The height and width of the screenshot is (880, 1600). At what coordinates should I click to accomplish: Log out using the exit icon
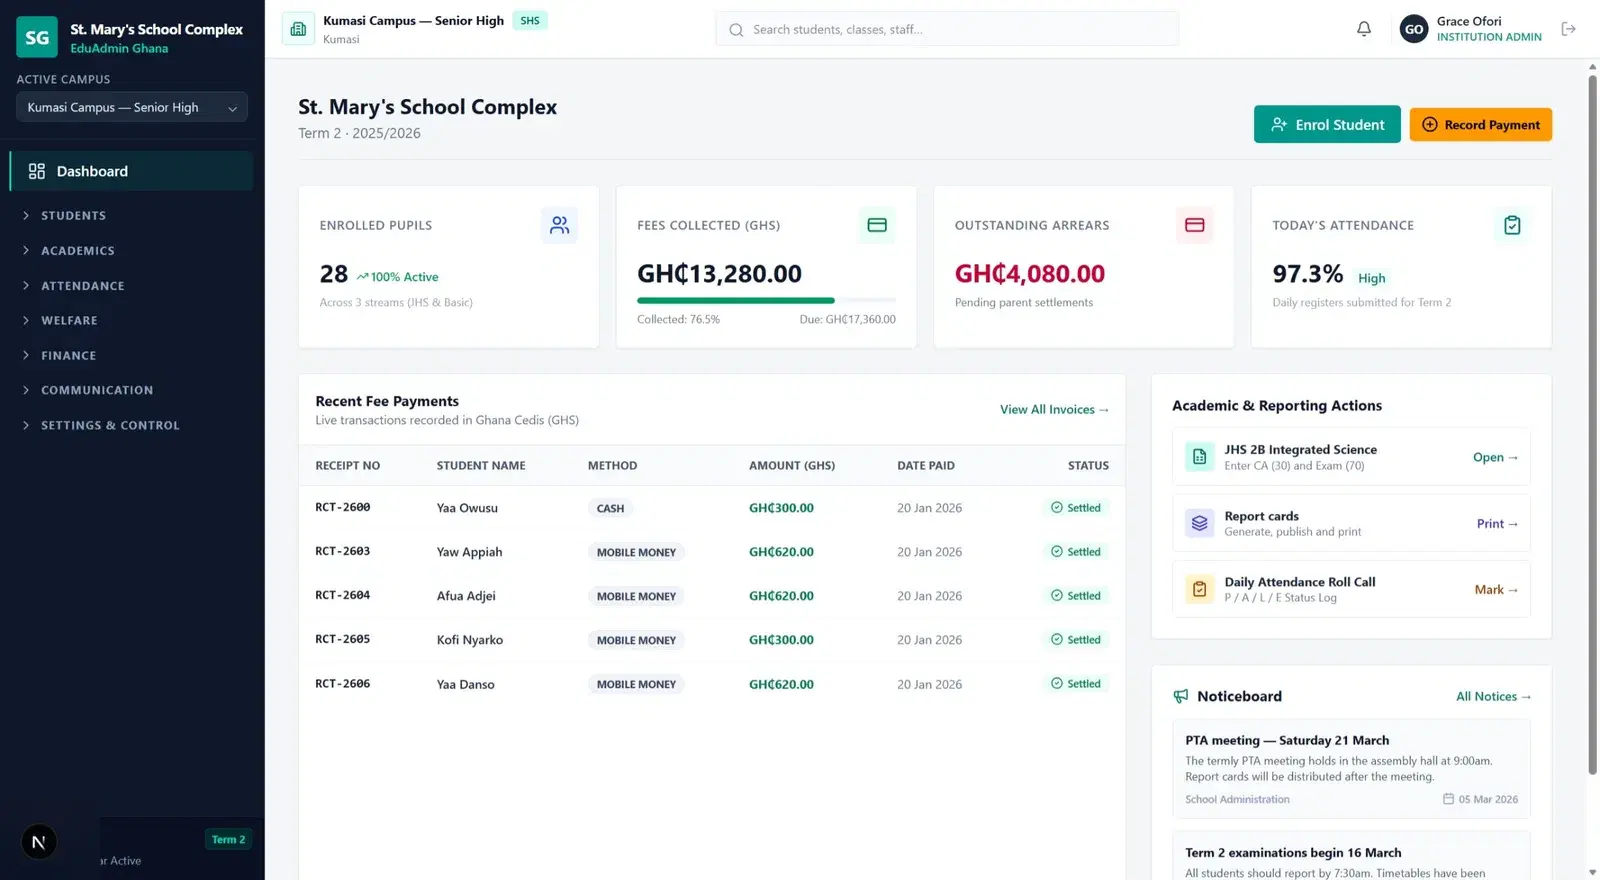pyautogui.click(x=1568, y=29)
